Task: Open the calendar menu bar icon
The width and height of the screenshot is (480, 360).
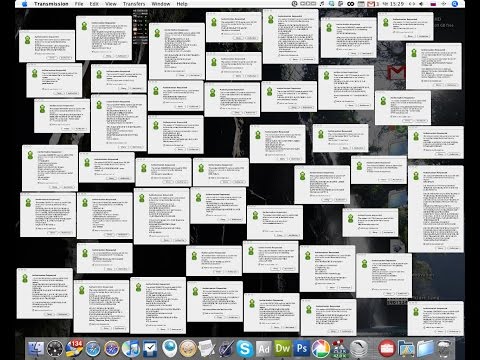Action: tap(361, 4)
